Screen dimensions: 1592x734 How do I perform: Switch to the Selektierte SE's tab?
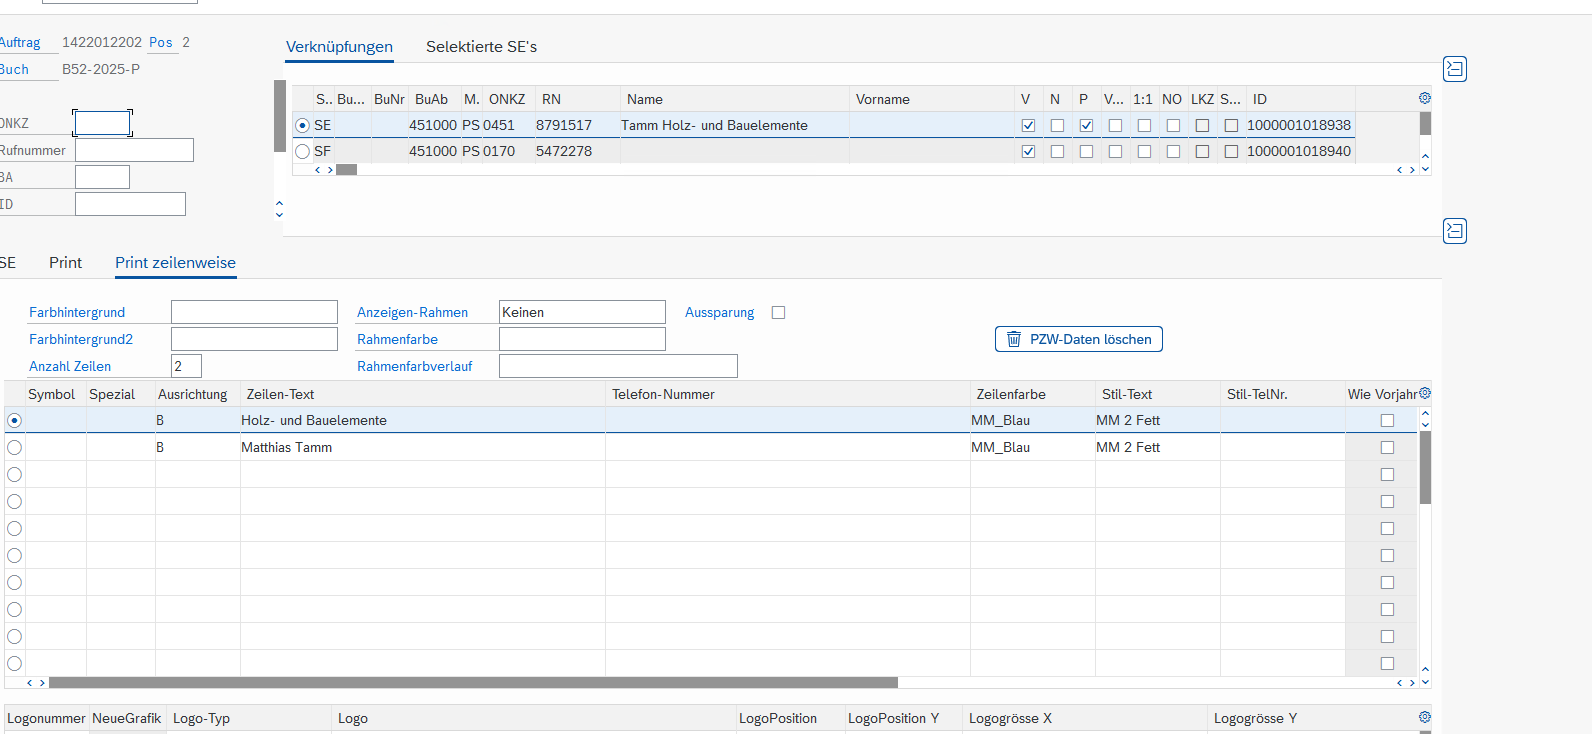[x=481, y=47]
